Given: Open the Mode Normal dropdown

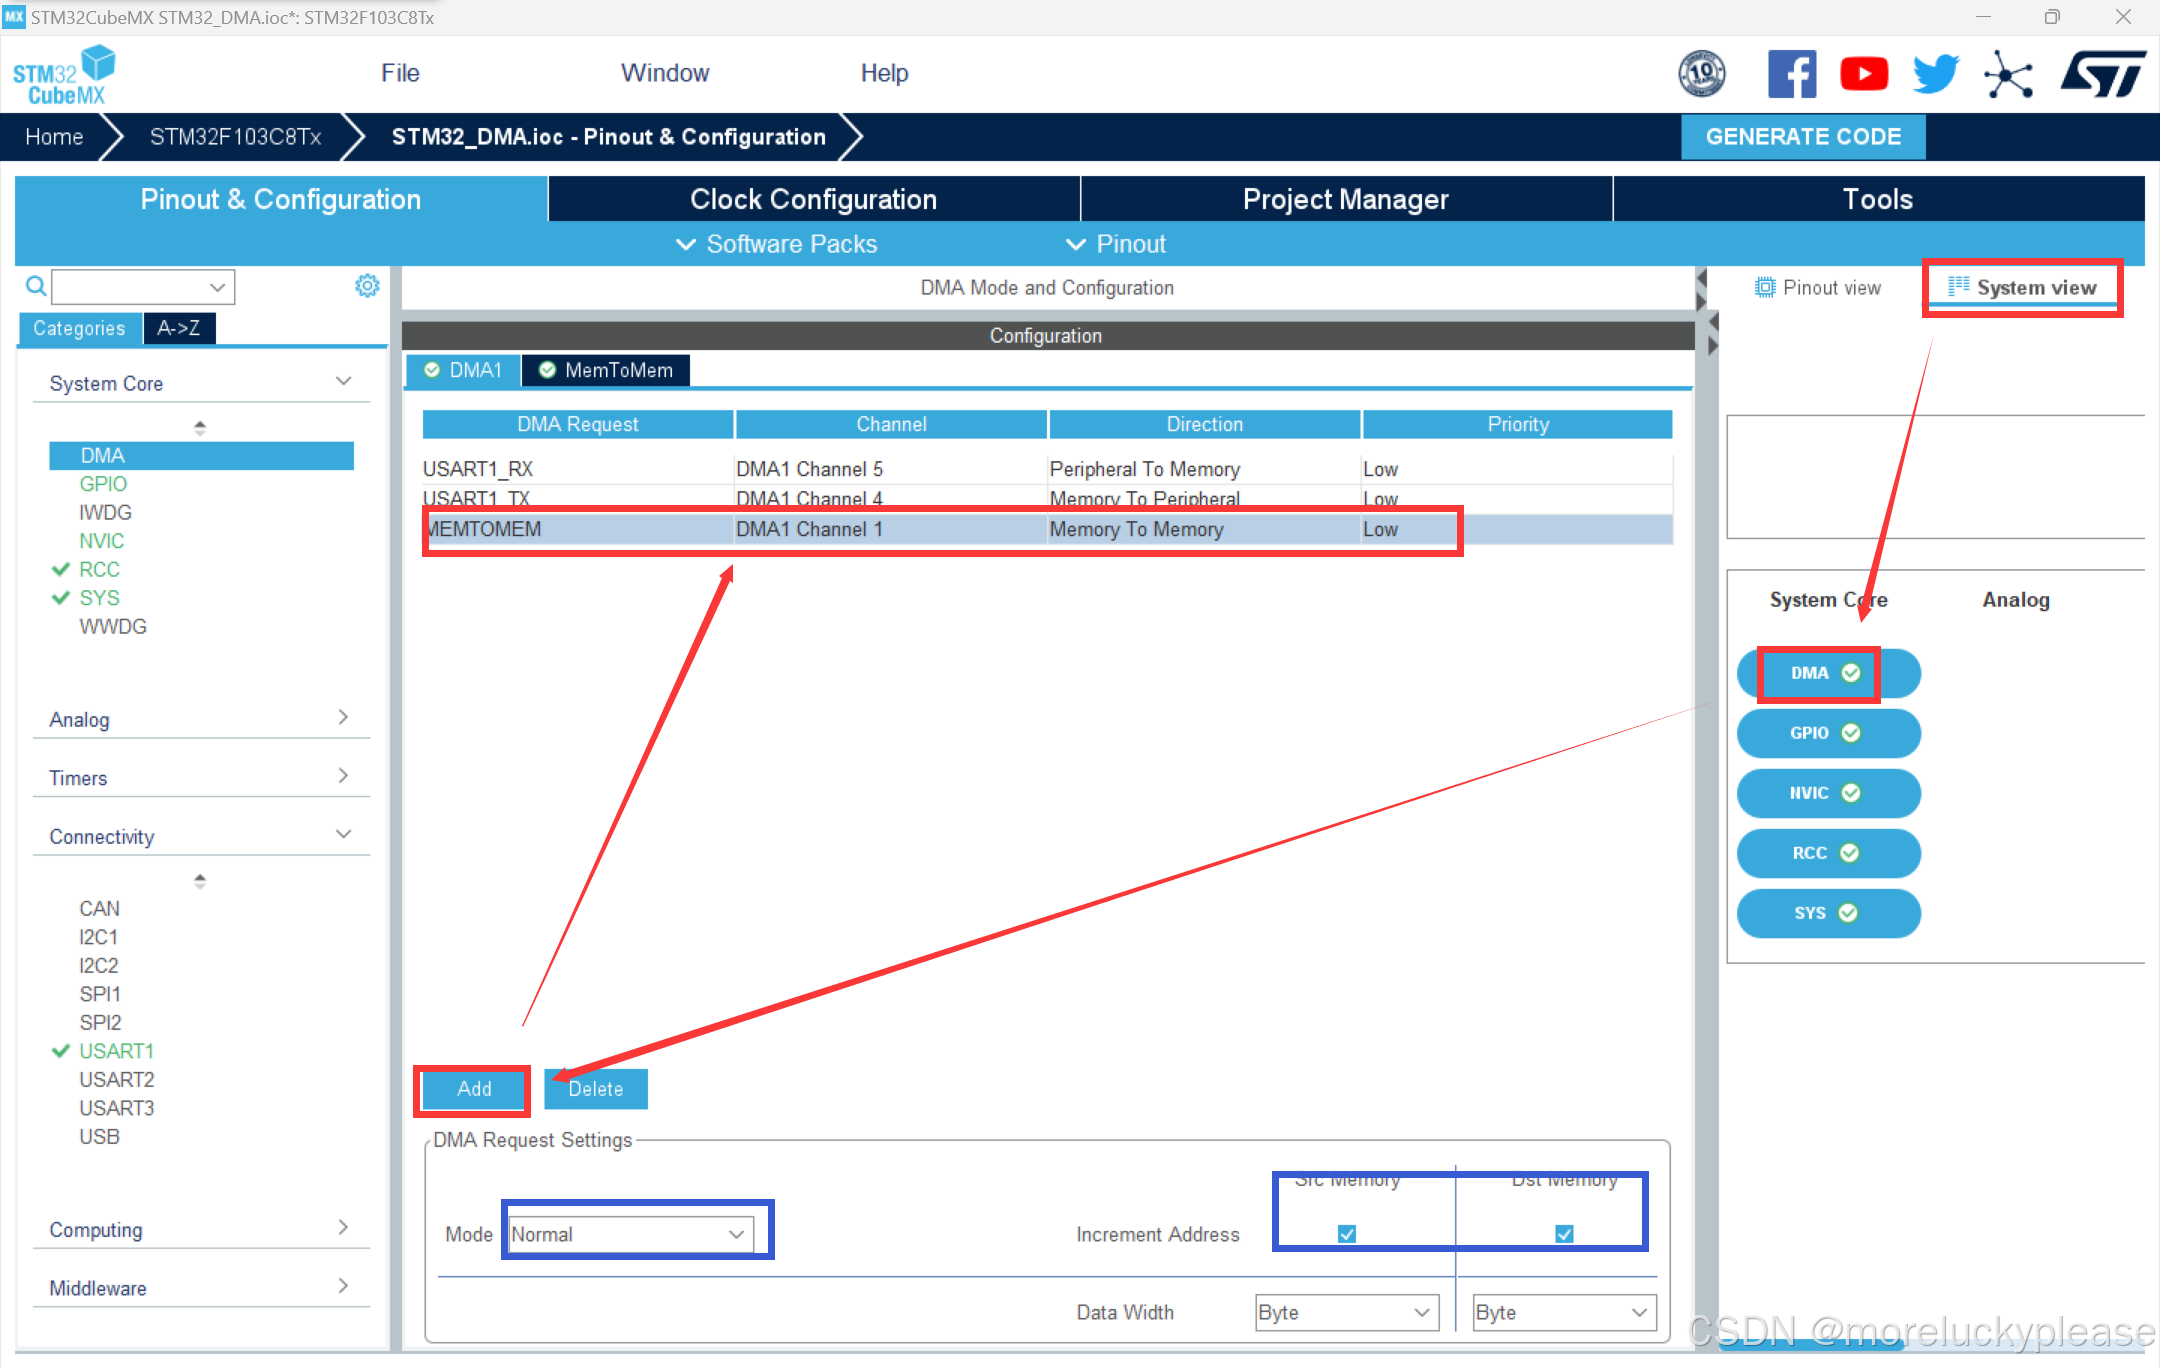Looking at the screenshot, I should [x=630, y=1234].
